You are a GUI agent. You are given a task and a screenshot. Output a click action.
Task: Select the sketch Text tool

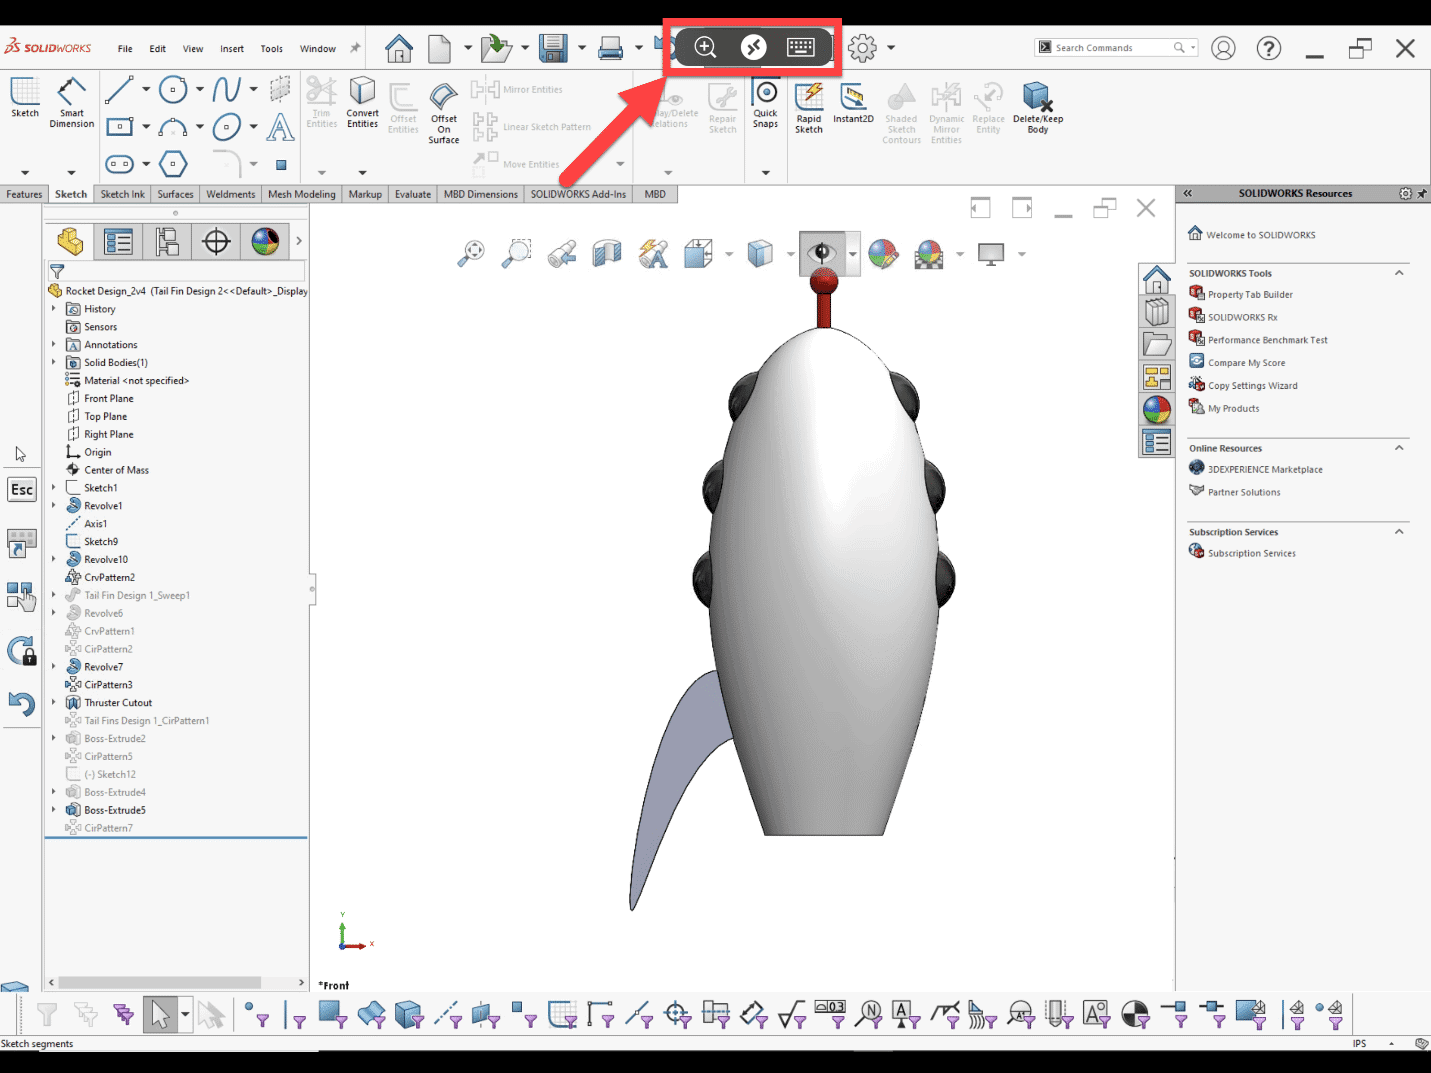click(281, 127)
